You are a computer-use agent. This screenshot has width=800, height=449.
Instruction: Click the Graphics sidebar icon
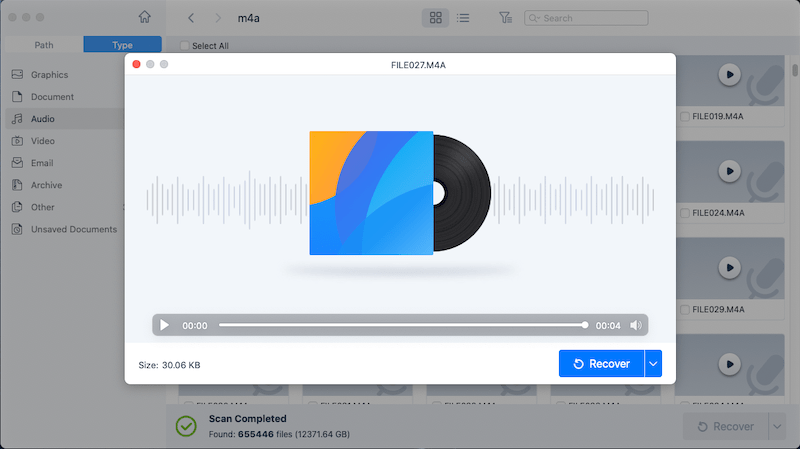click(x=17, y=74)
